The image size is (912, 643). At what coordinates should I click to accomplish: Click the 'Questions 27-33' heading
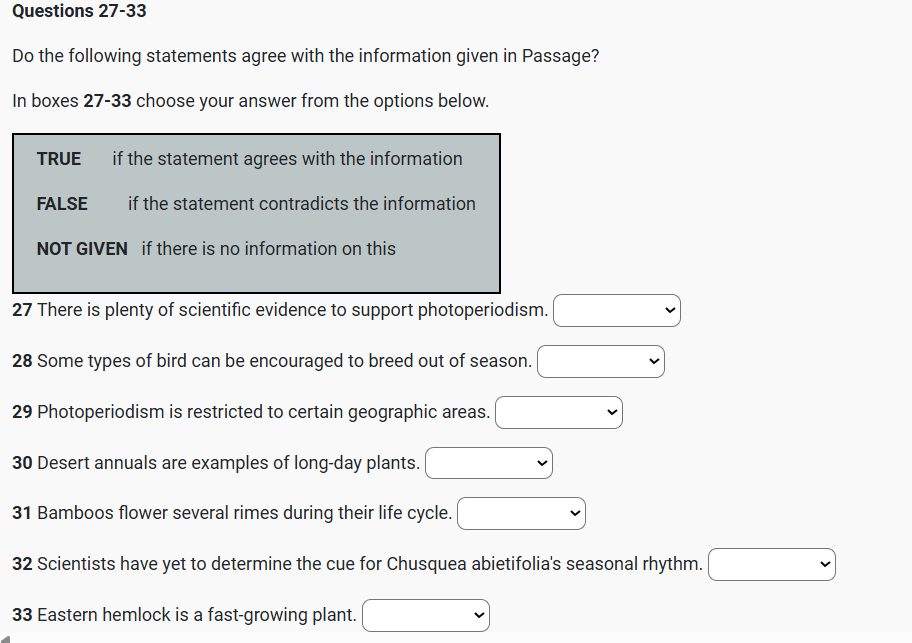coord(79,11)
